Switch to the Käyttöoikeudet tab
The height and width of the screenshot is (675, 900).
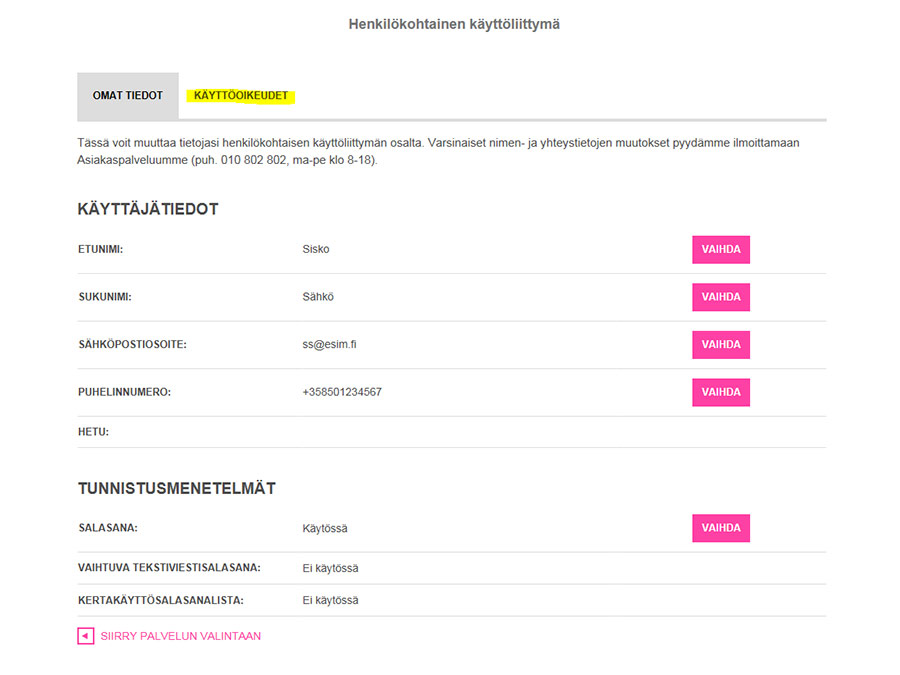240,96
